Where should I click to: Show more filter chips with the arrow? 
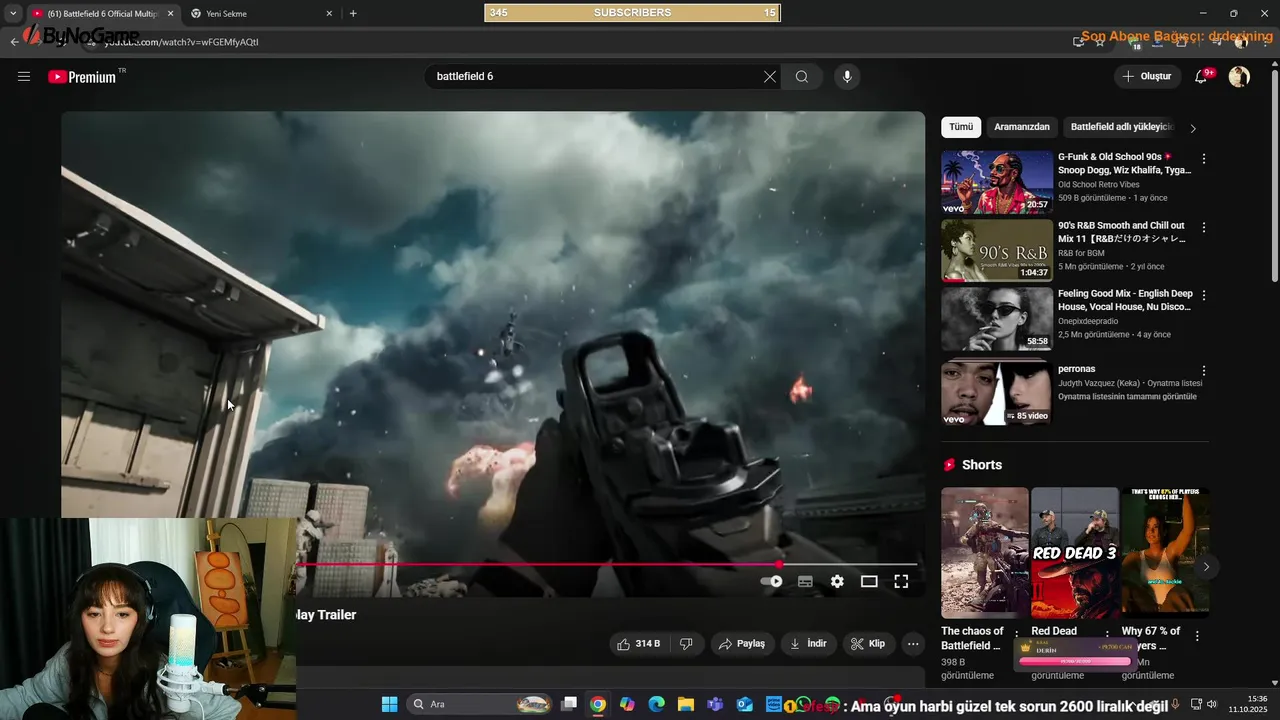pos(1193,128)
